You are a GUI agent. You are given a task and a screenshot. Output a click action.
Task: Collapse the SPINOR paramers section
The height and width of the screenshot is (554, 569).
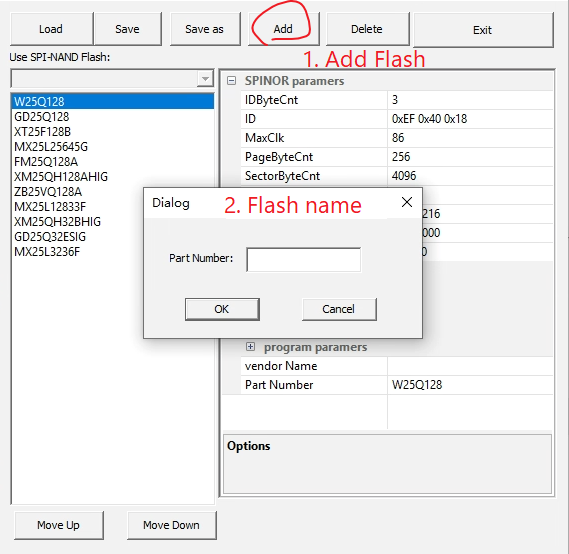231,81
